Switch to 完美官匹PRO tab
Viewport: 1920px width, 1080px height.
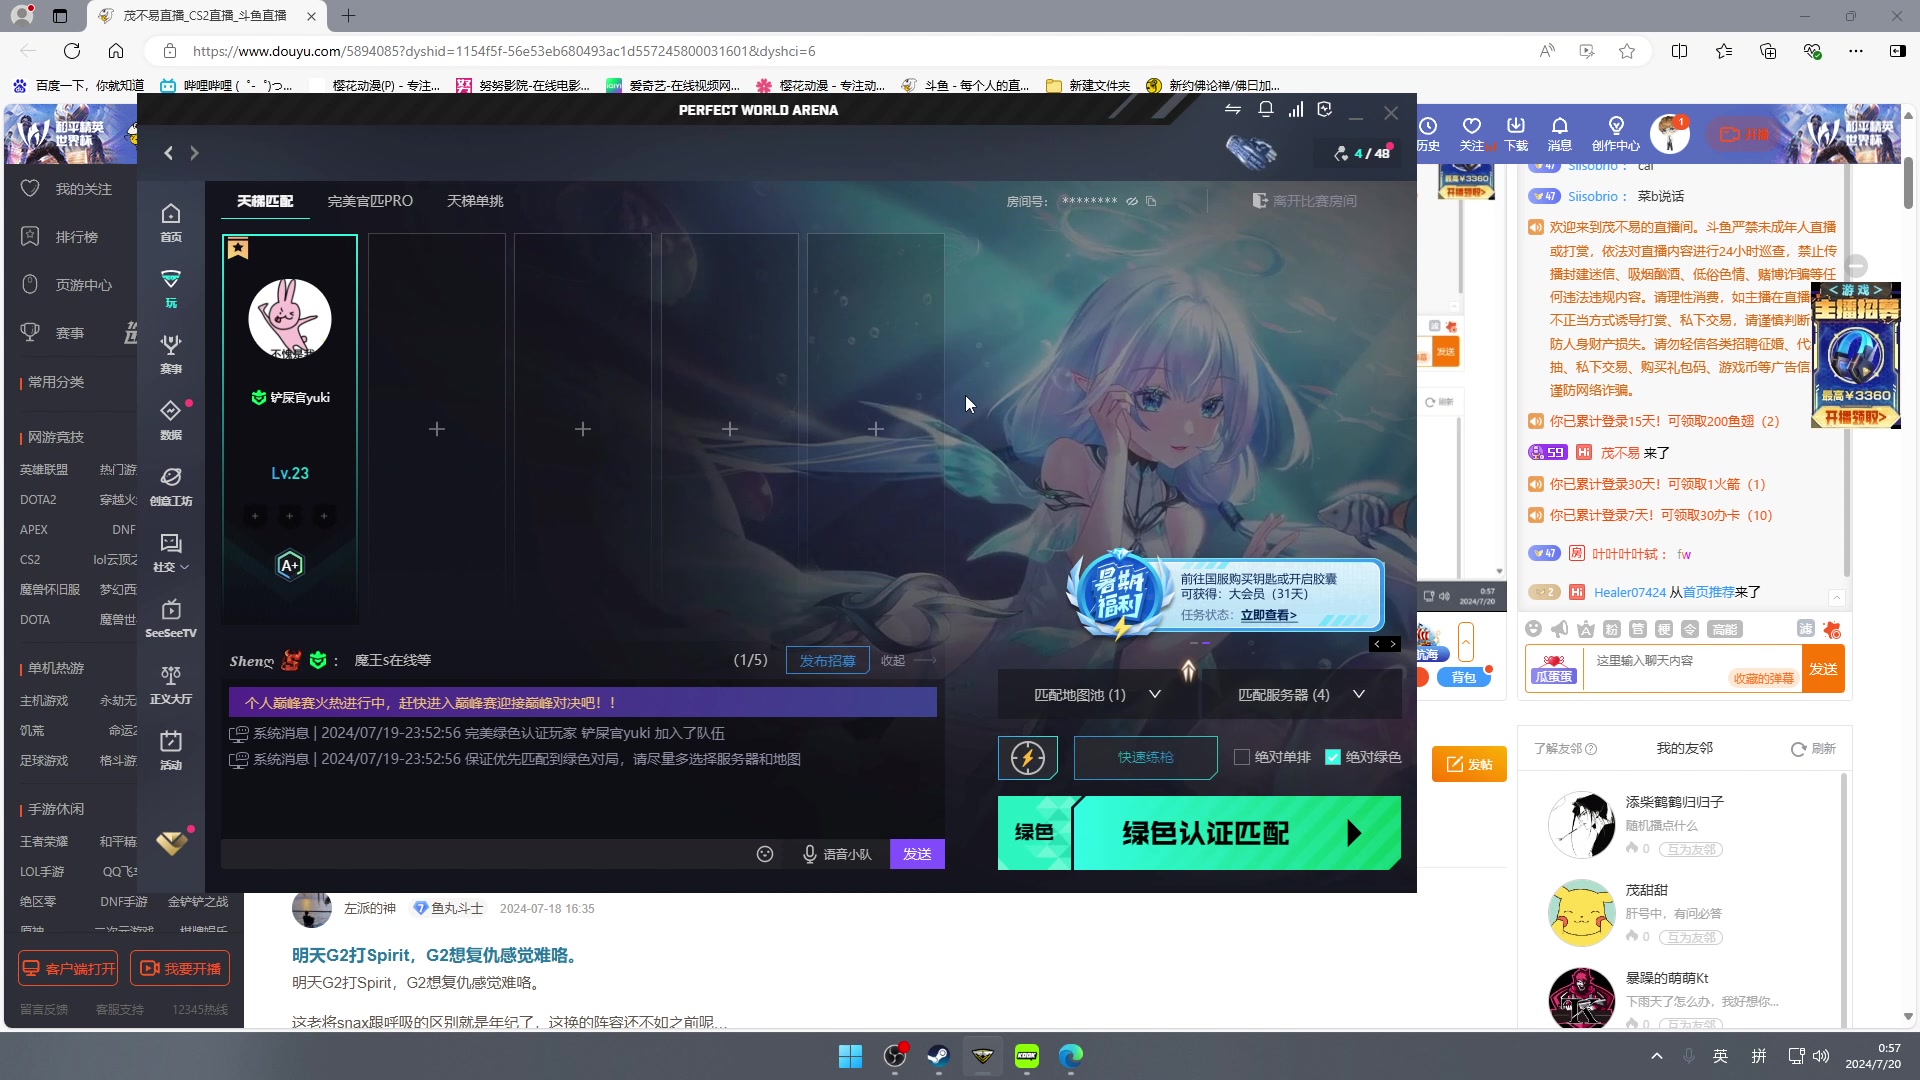pyautogui.click(x=370, y=201)
